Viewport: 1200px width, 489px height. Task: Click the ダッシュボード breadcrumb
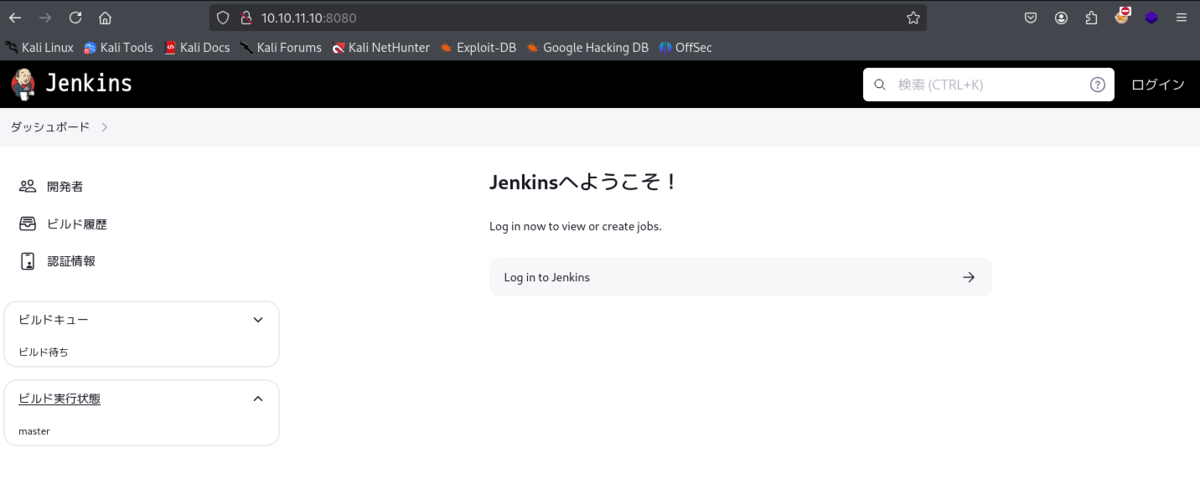[50, 127]
